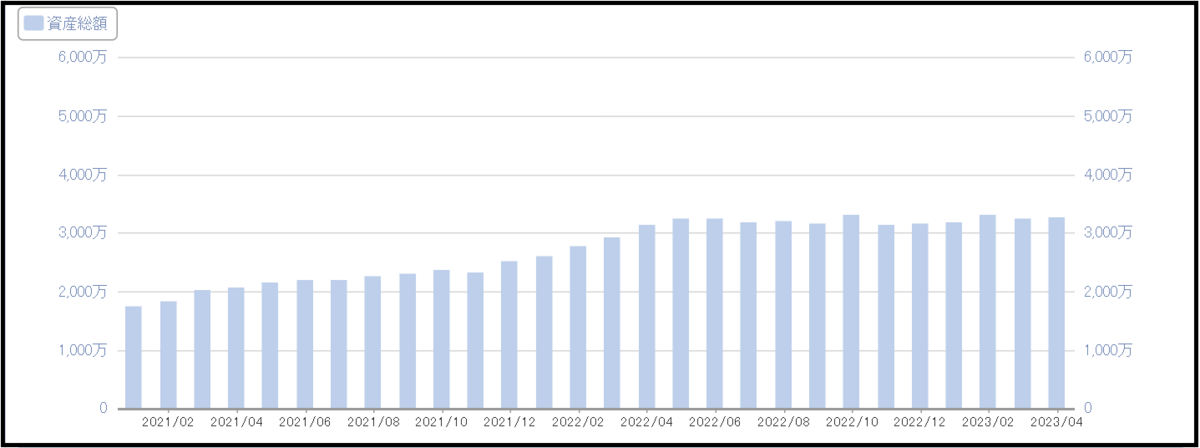1200x448 pixels.
Task: Select the bar for 2022/09
Action: (817, 316)
